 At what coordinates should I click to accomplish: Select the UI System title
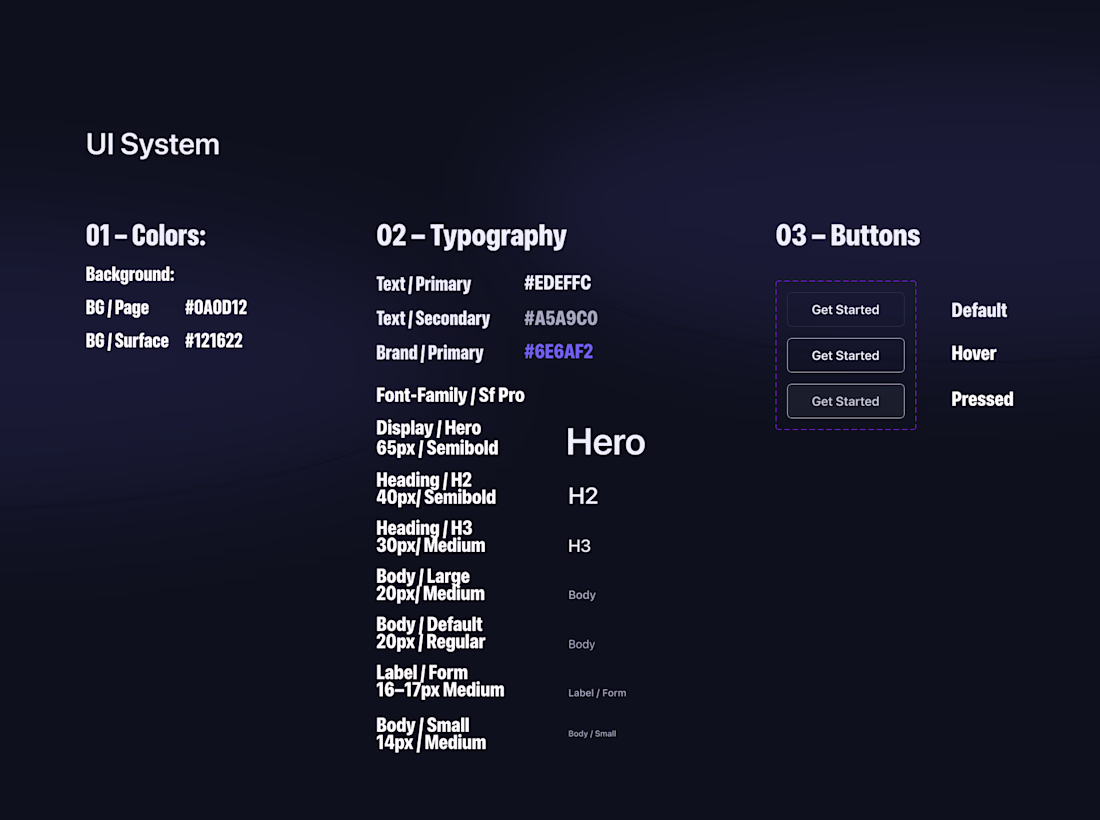pyautogui.click(x=152, y=144)
